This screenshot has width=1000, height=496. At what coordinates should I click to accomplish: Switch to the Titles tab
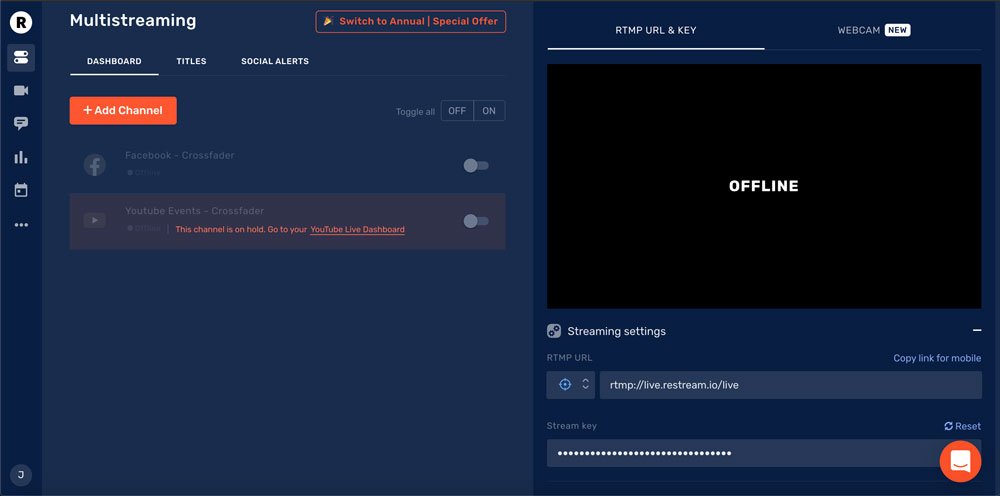pyautogui.click(x=191, y=61)
